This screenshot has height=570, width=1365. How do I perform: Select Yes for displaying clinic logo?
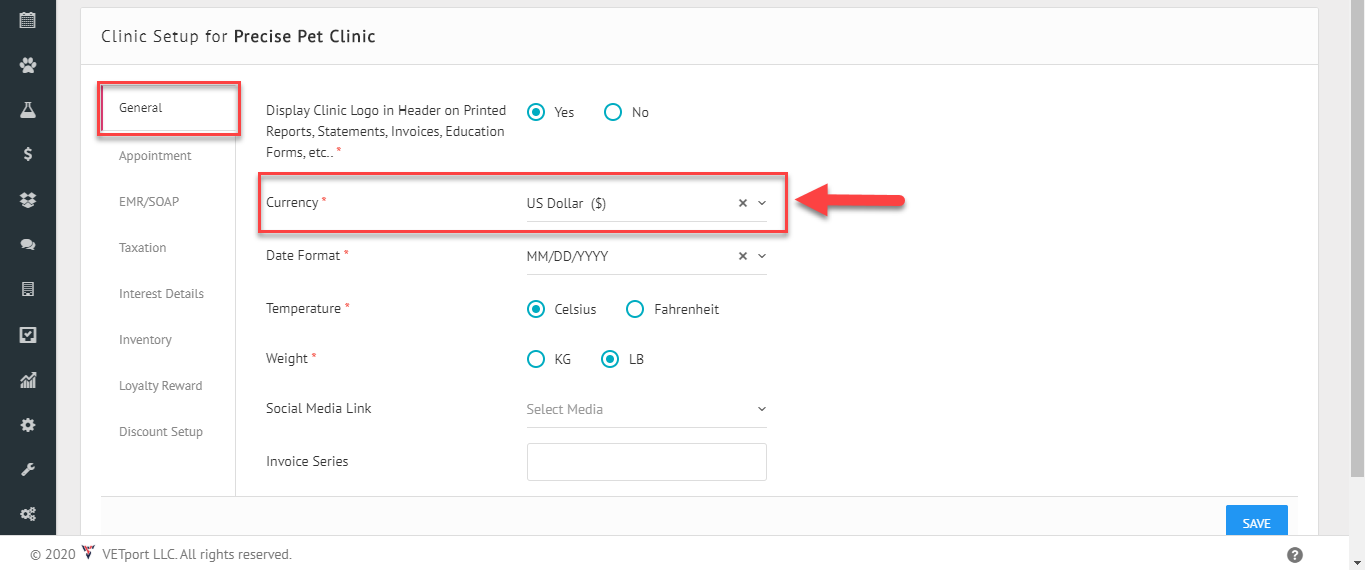coord(536,112)
